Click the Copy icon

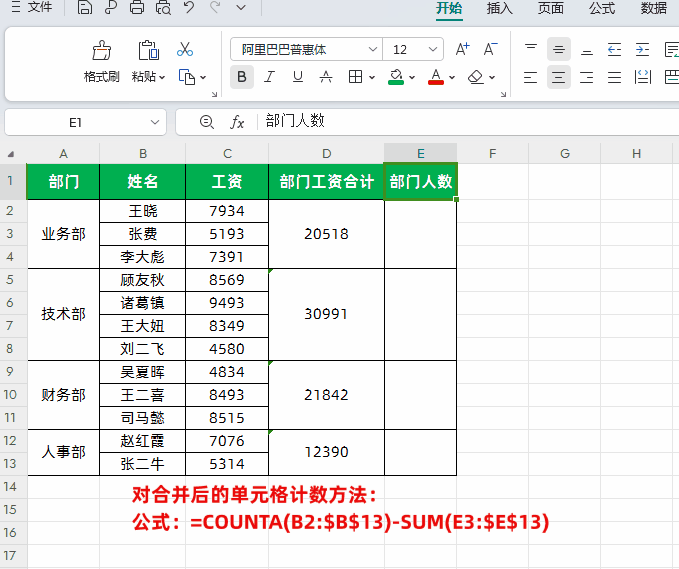(x=187, y=77)
